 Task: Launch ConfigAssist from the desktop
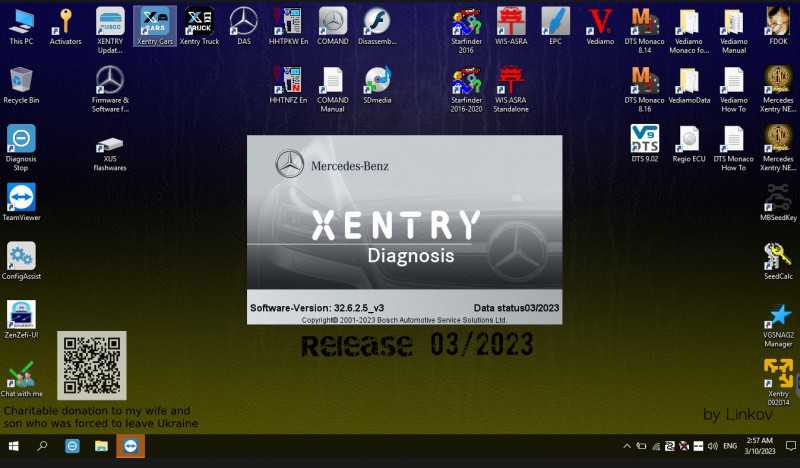pyautogui.click(x=21, y=258)
